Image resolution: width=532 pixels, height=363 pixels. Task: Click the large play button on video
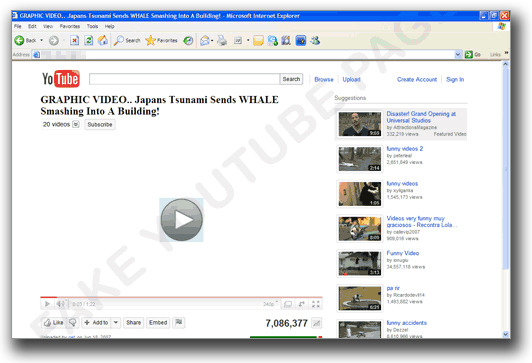[182, 220]
